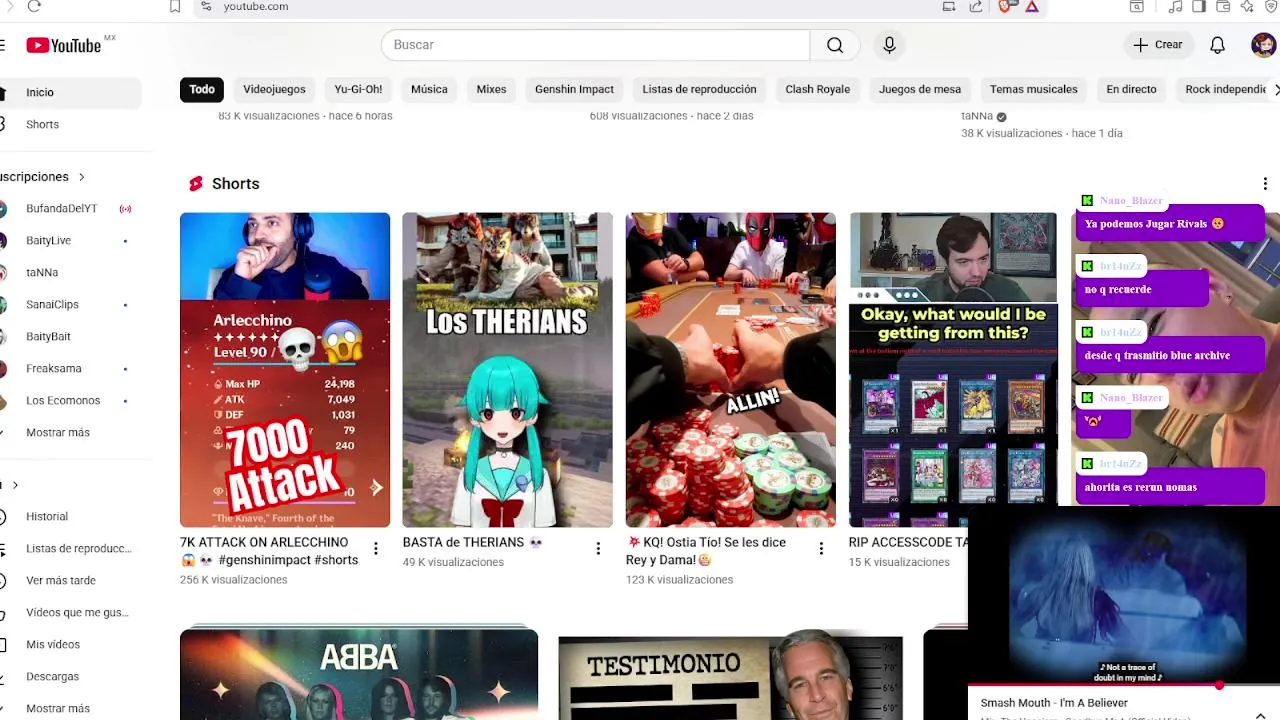The height and width of the screenshot is (720, 1280).
Task: Open options for 7K ATTACK ON ARLECCHINO short
Action: [x=375, y=548]
